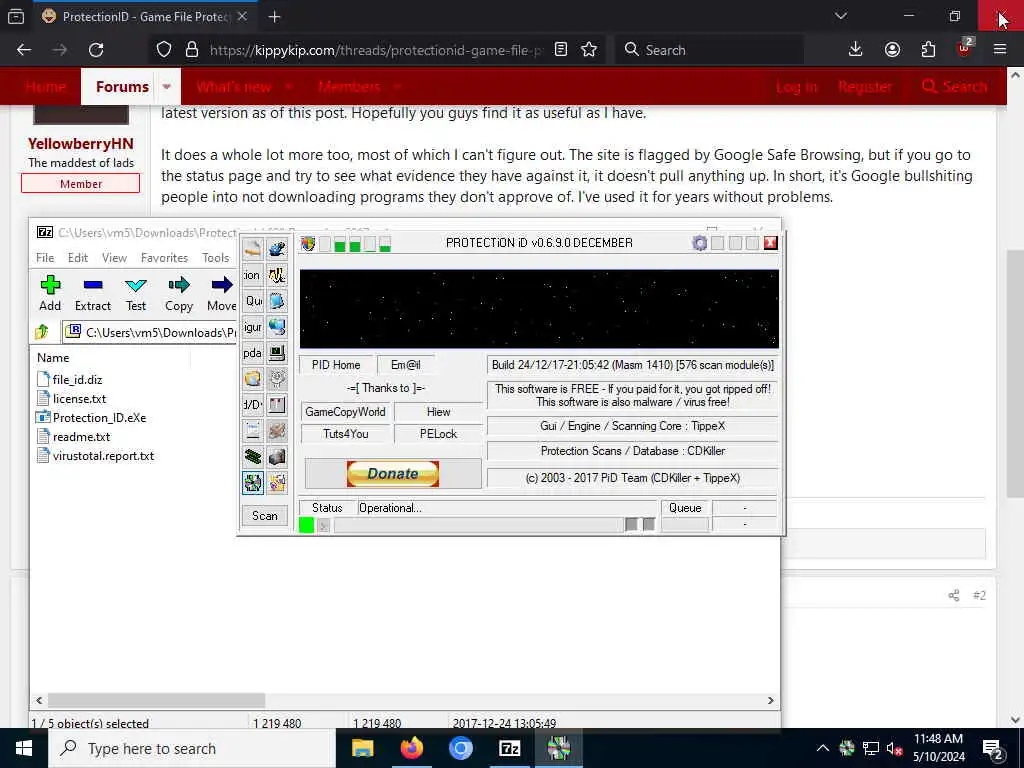Bookmark this page with the star icon
This screenshot has width=1024, height=768.
pyautogui.click(x=589, y=50)
